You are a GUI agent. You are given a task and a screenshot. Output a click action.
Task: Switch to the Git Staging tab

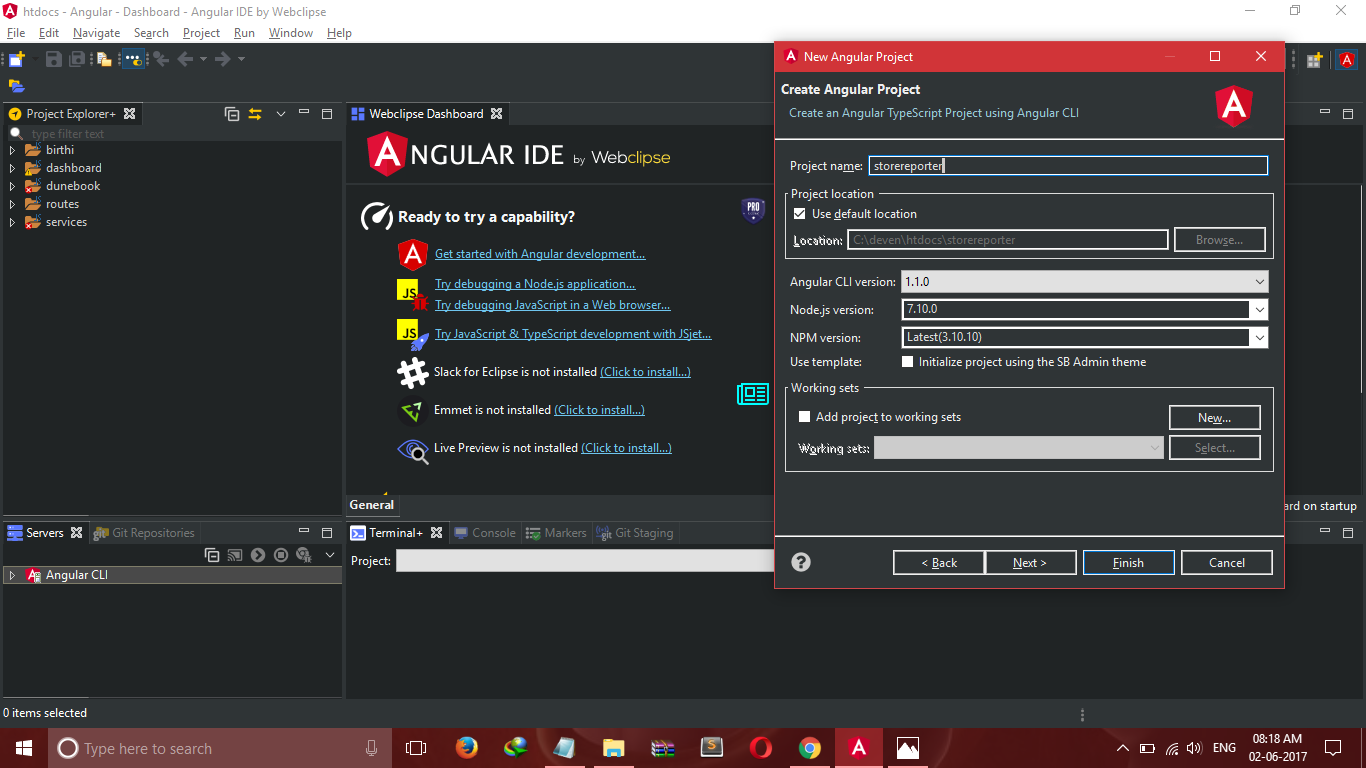coord(636,533)
